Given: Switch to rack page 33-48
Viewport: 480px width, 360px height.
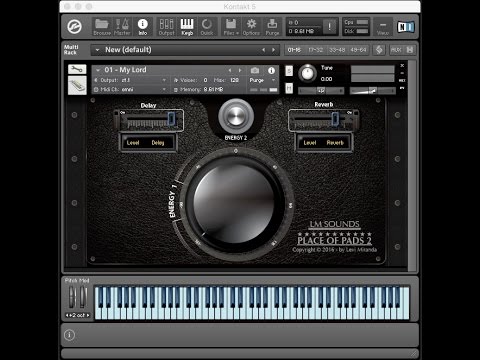Looking at the screenshot, I should click(x=337, y=50).
